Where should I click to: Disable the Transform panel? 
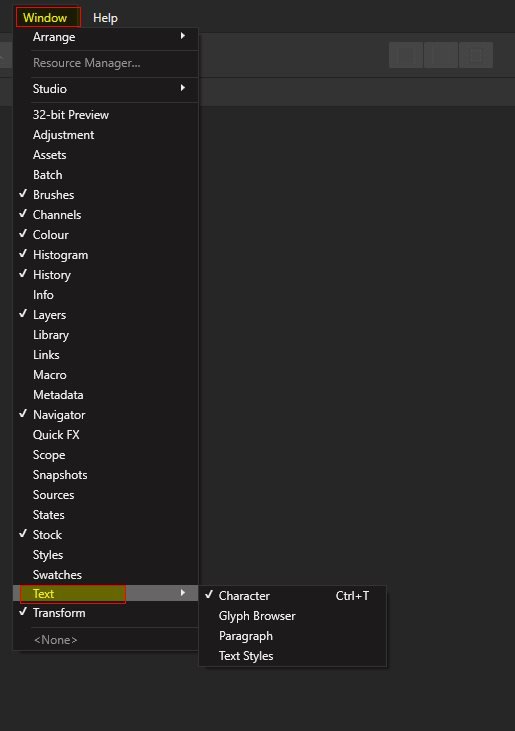click(105, 613)
